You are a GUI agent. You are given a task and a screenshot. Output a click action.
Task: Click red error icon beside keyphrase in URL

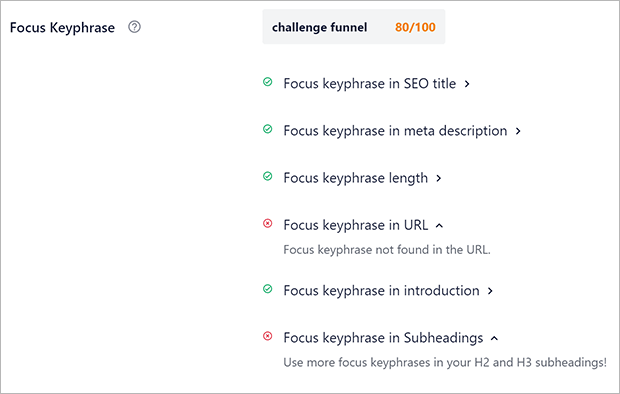268,224
